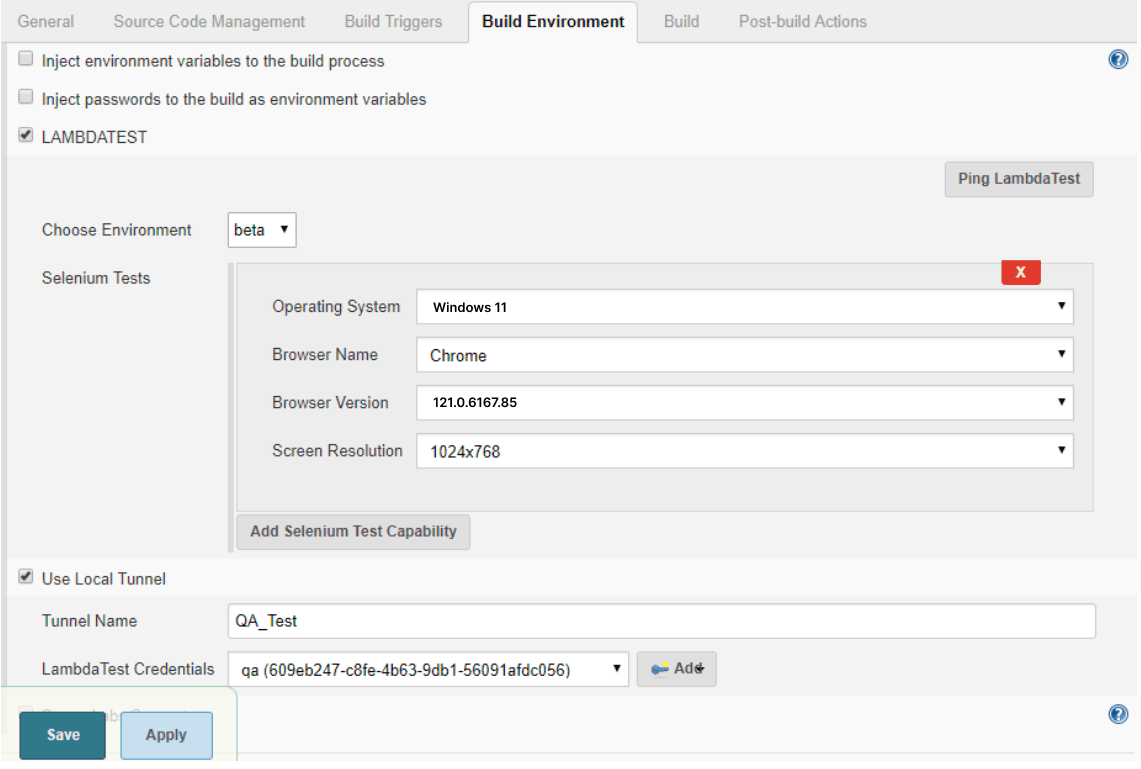Open the Choose Environment dropdown
The width and height of the screenshot is (1141, 769).
[x=262, y=230]
